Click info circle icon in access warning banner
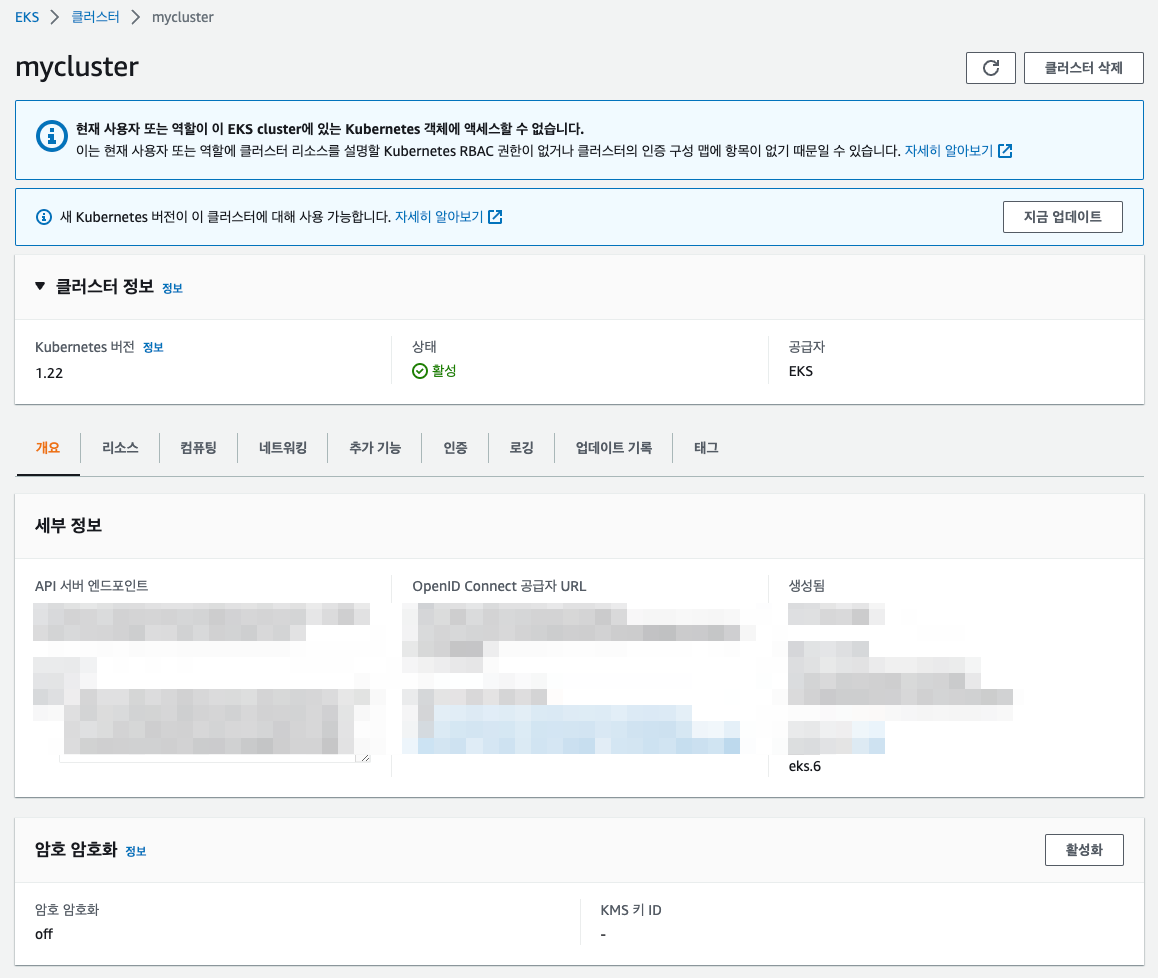Viewport: 1158px width, 978px height. click(52, 136)
